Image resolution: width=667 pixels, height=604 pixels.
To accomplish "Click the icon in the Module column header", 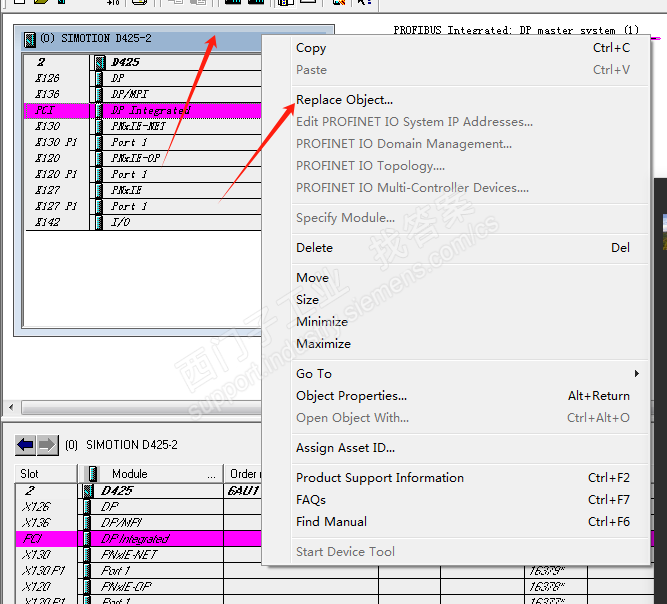I will coord(93,474).
